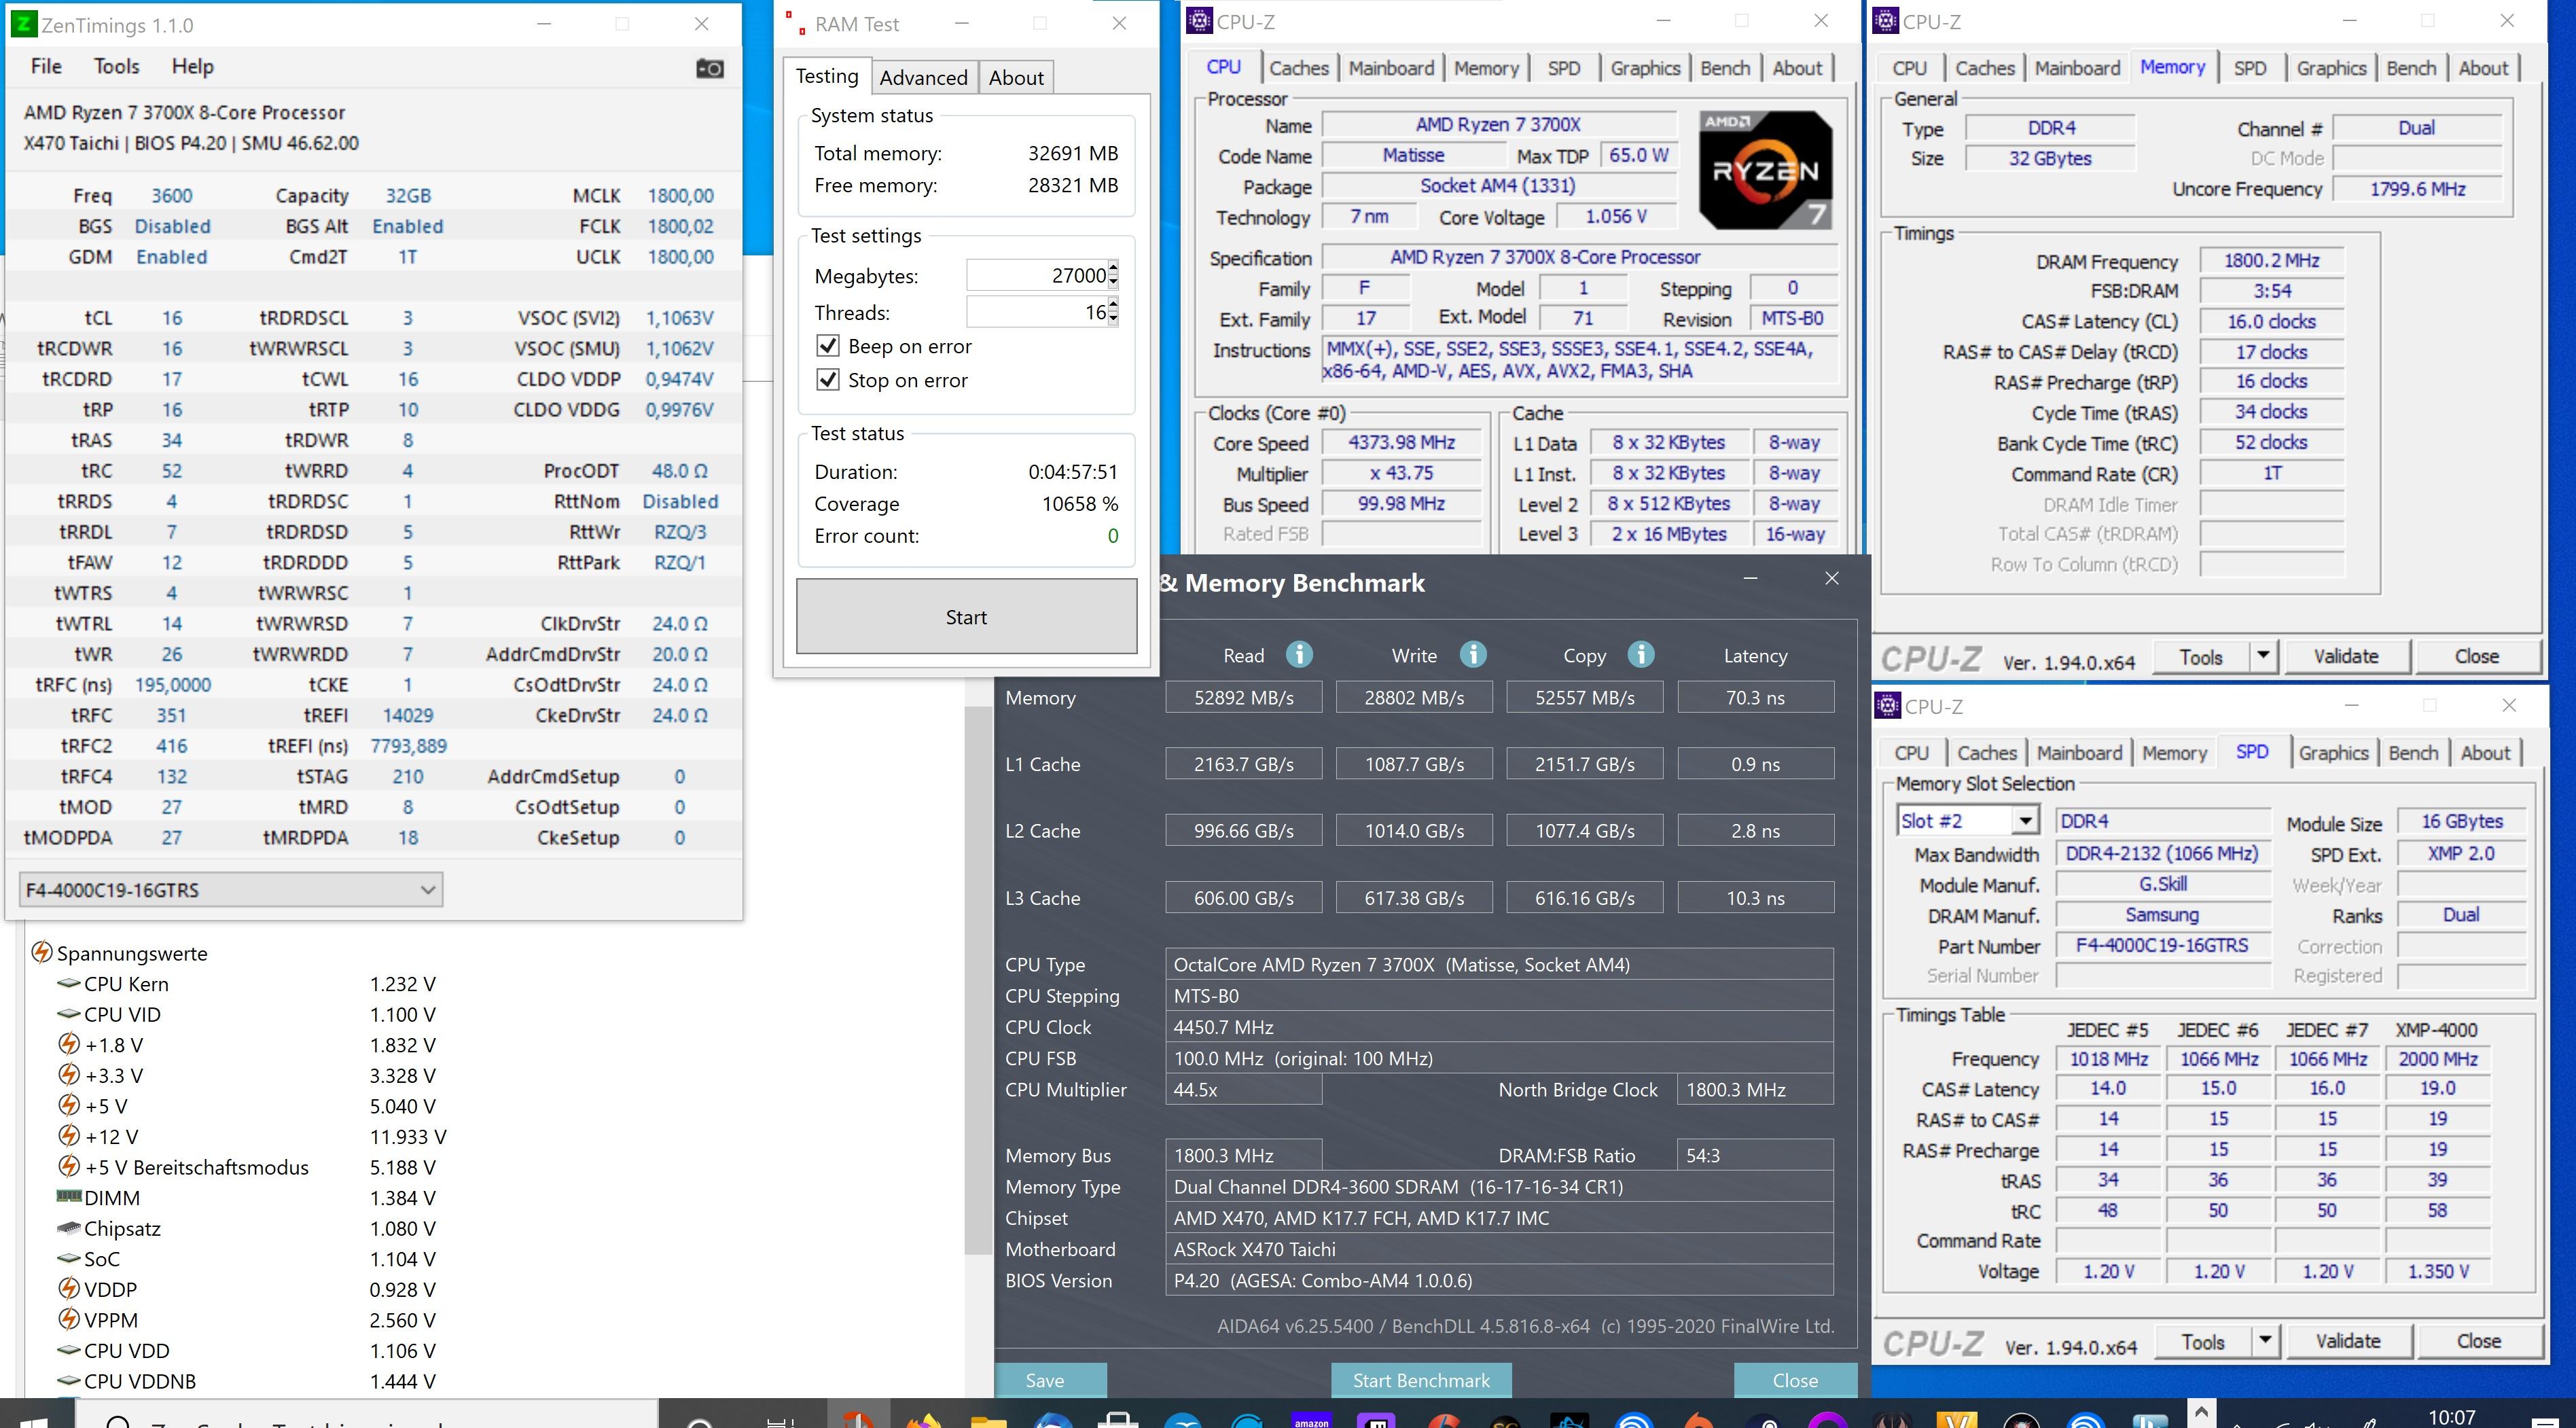Open the File menu in ZenTimings
The width and height of the screenshot is (2576, 1428).
46,66
